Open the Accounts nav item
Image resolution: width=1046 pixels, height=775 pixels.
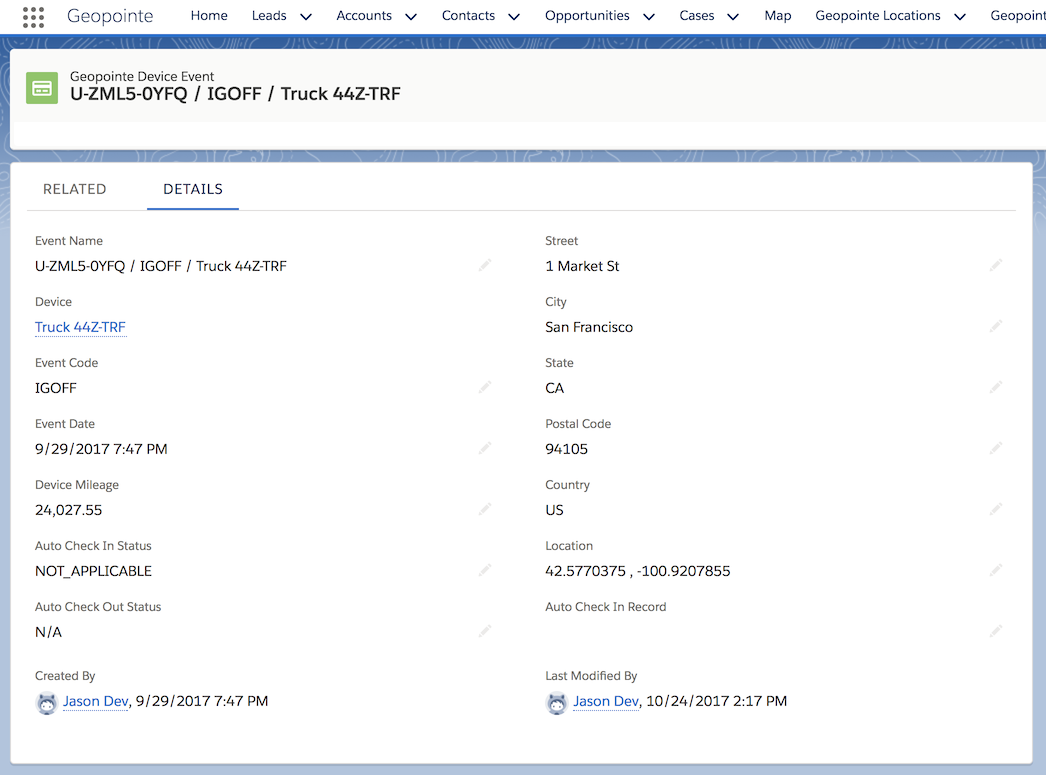[x=364, y=15]
